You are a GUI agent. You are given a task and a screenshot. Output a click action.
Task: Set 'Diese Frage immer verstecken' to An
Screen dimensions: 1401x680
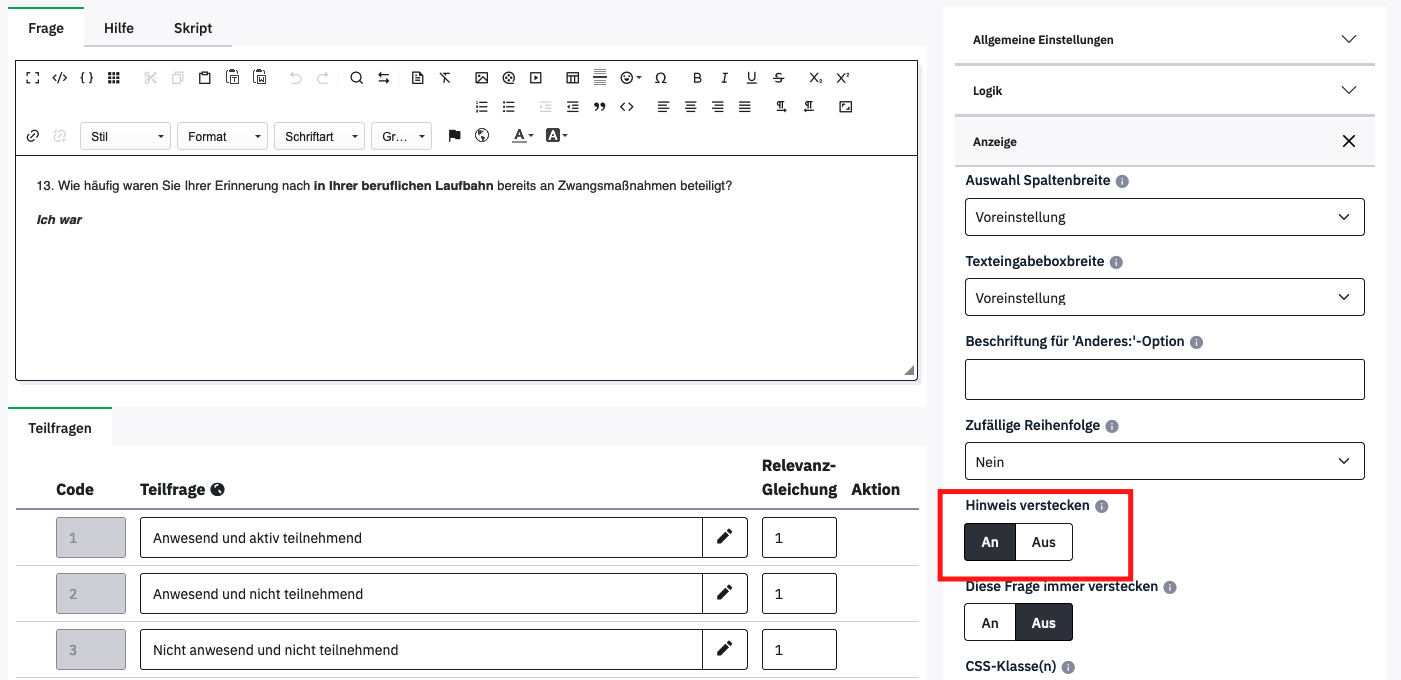pyautogui.click(x=990, y=623)
